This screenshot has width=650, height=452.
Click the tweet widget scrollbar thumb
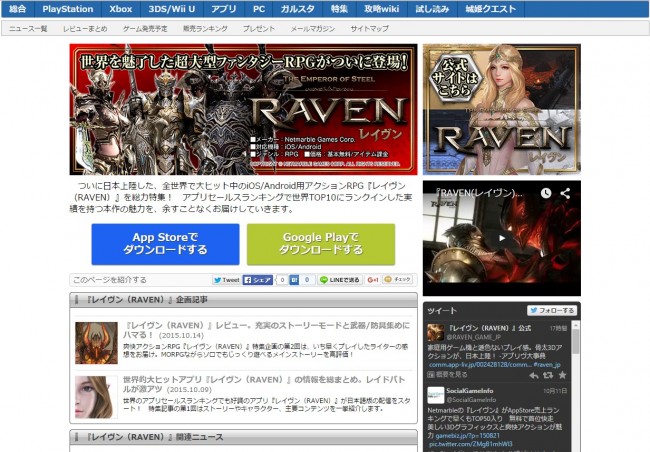click(x=575, y=342)
